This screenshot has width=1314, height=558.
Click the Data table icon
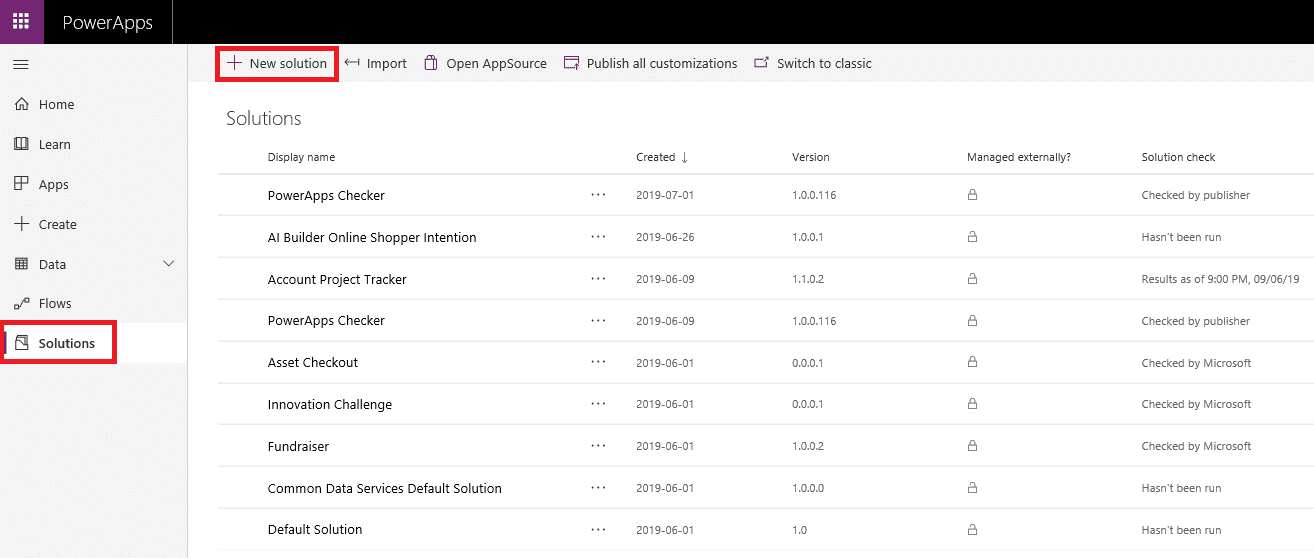tap(21, 264)
